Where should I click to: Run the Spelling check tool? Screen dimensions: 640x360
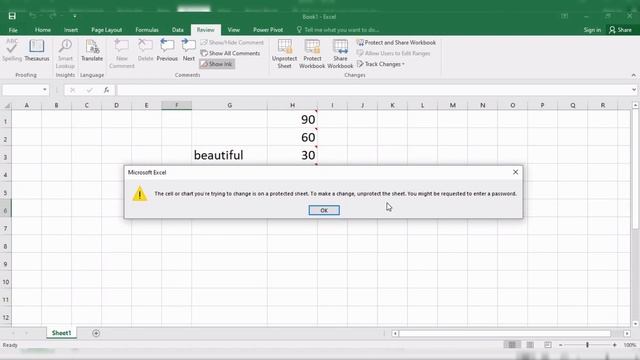[12, 50]
